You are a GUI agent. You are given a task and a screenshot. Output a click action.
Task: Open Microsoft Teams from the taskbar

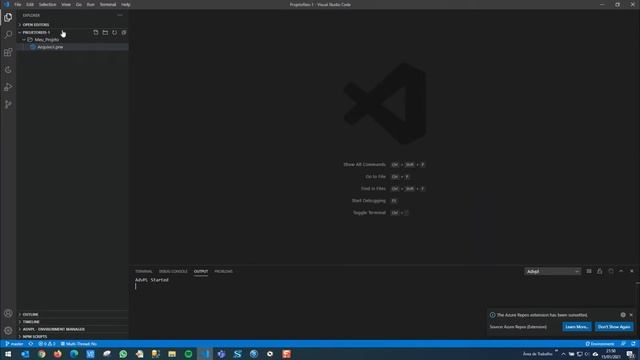221,354
